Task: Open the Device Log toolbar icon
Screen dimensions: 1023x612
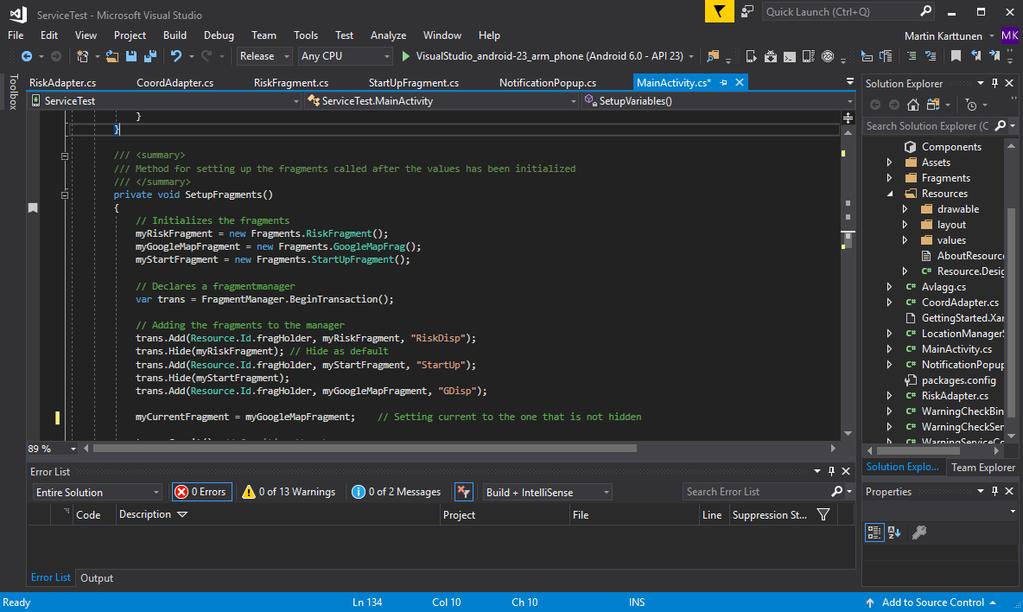Action: click(x=808, y=56)
